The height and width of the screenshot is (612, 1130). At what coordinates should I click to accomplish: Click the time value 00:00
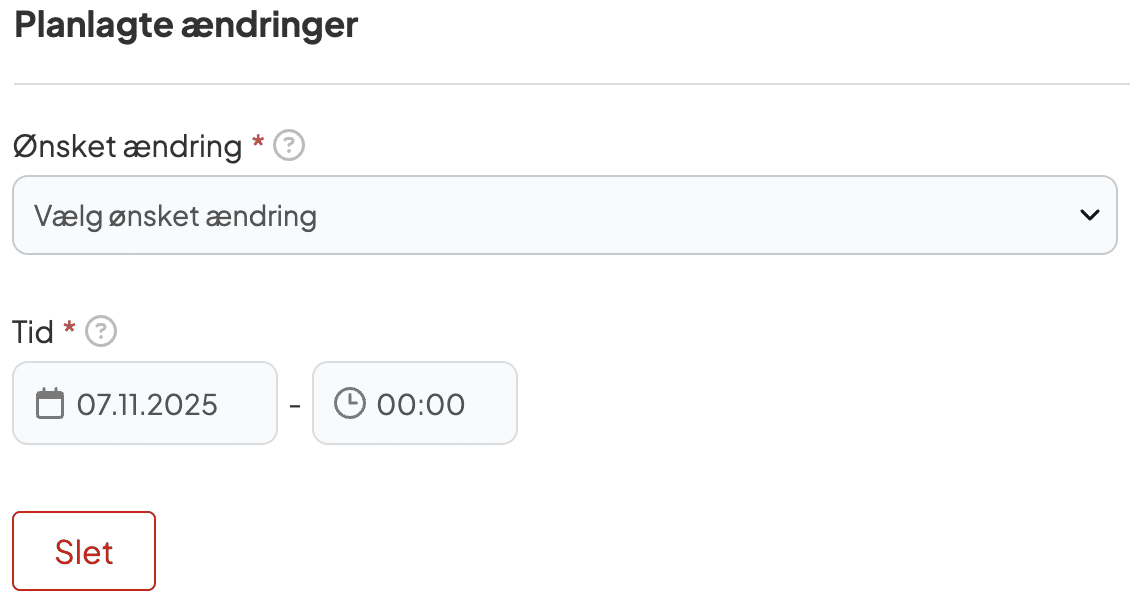tap(421, 404)
